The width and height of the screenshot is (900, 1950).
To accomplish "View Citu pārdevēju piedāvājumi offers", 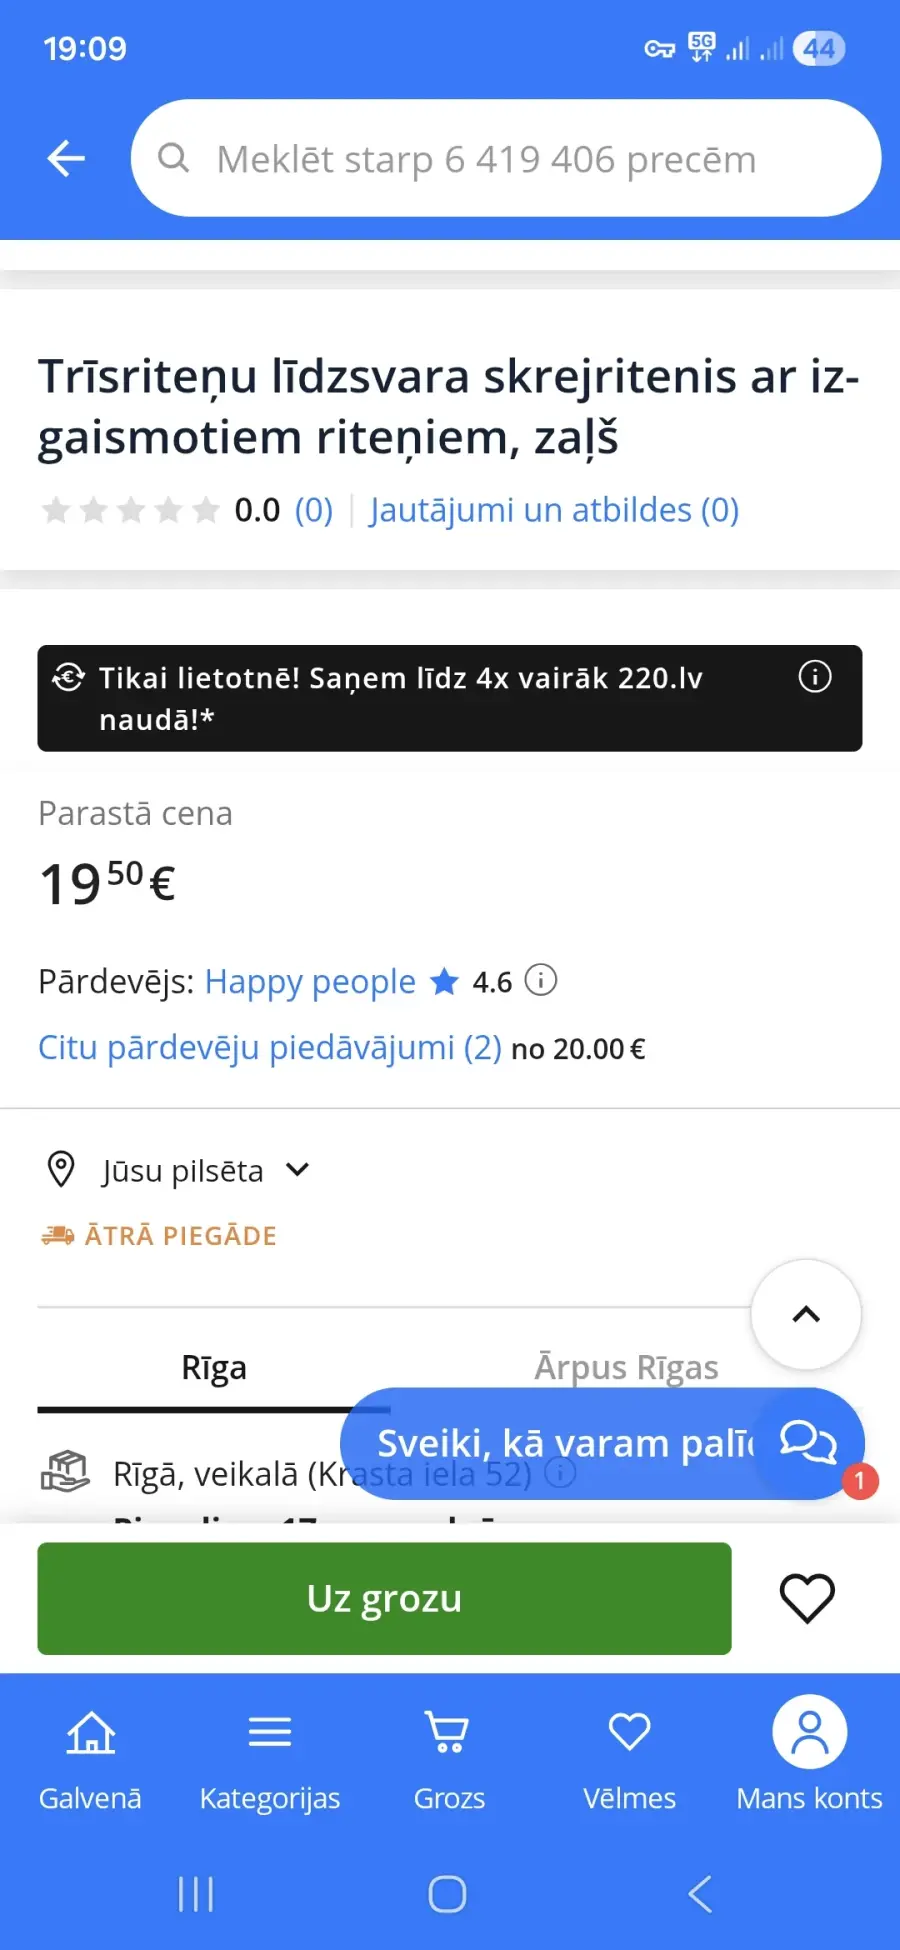I will coord(270,1048).
